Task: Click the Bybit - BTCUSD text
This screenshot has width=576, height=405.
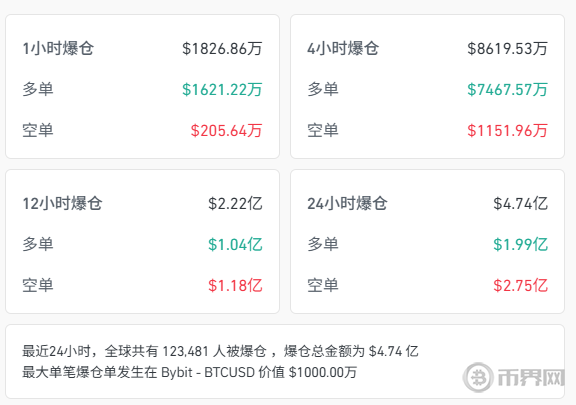Action: coord(208,372)
